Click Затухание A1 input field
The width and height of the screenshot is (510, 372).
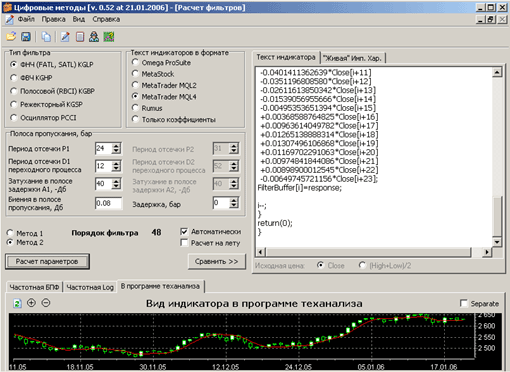tap(104, 184)
